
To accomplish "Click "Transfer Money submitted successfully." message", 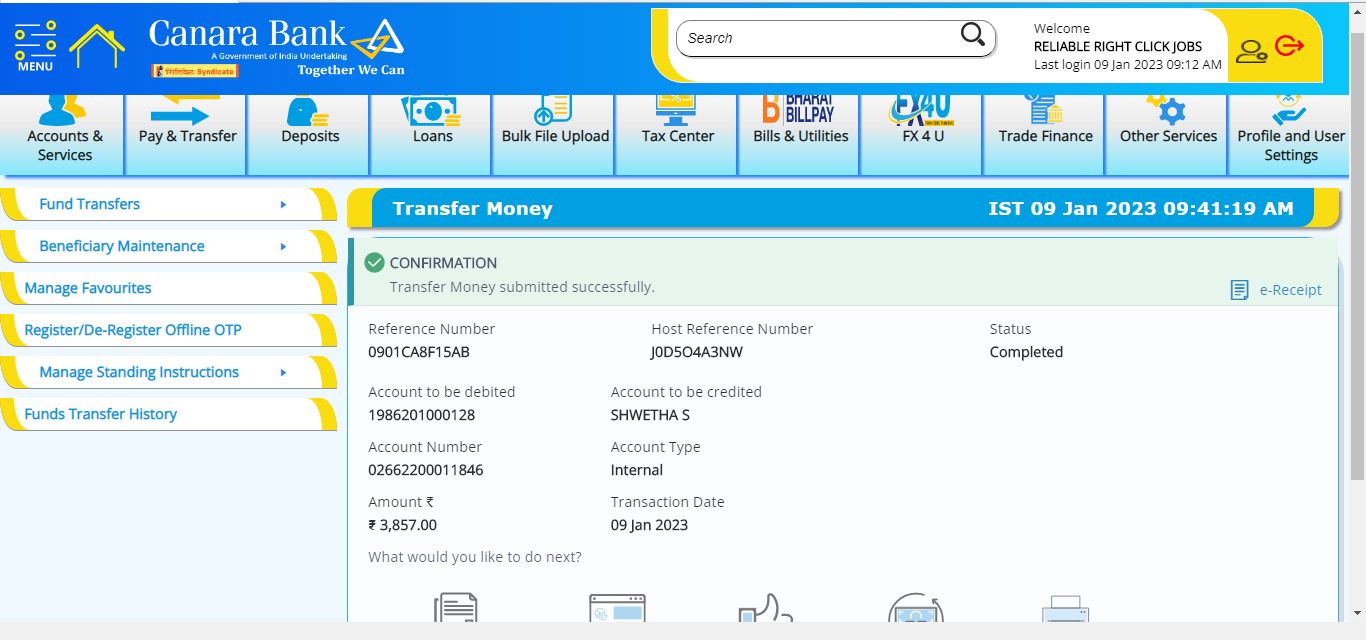I will pyautogui.click(x=522, y=287).
